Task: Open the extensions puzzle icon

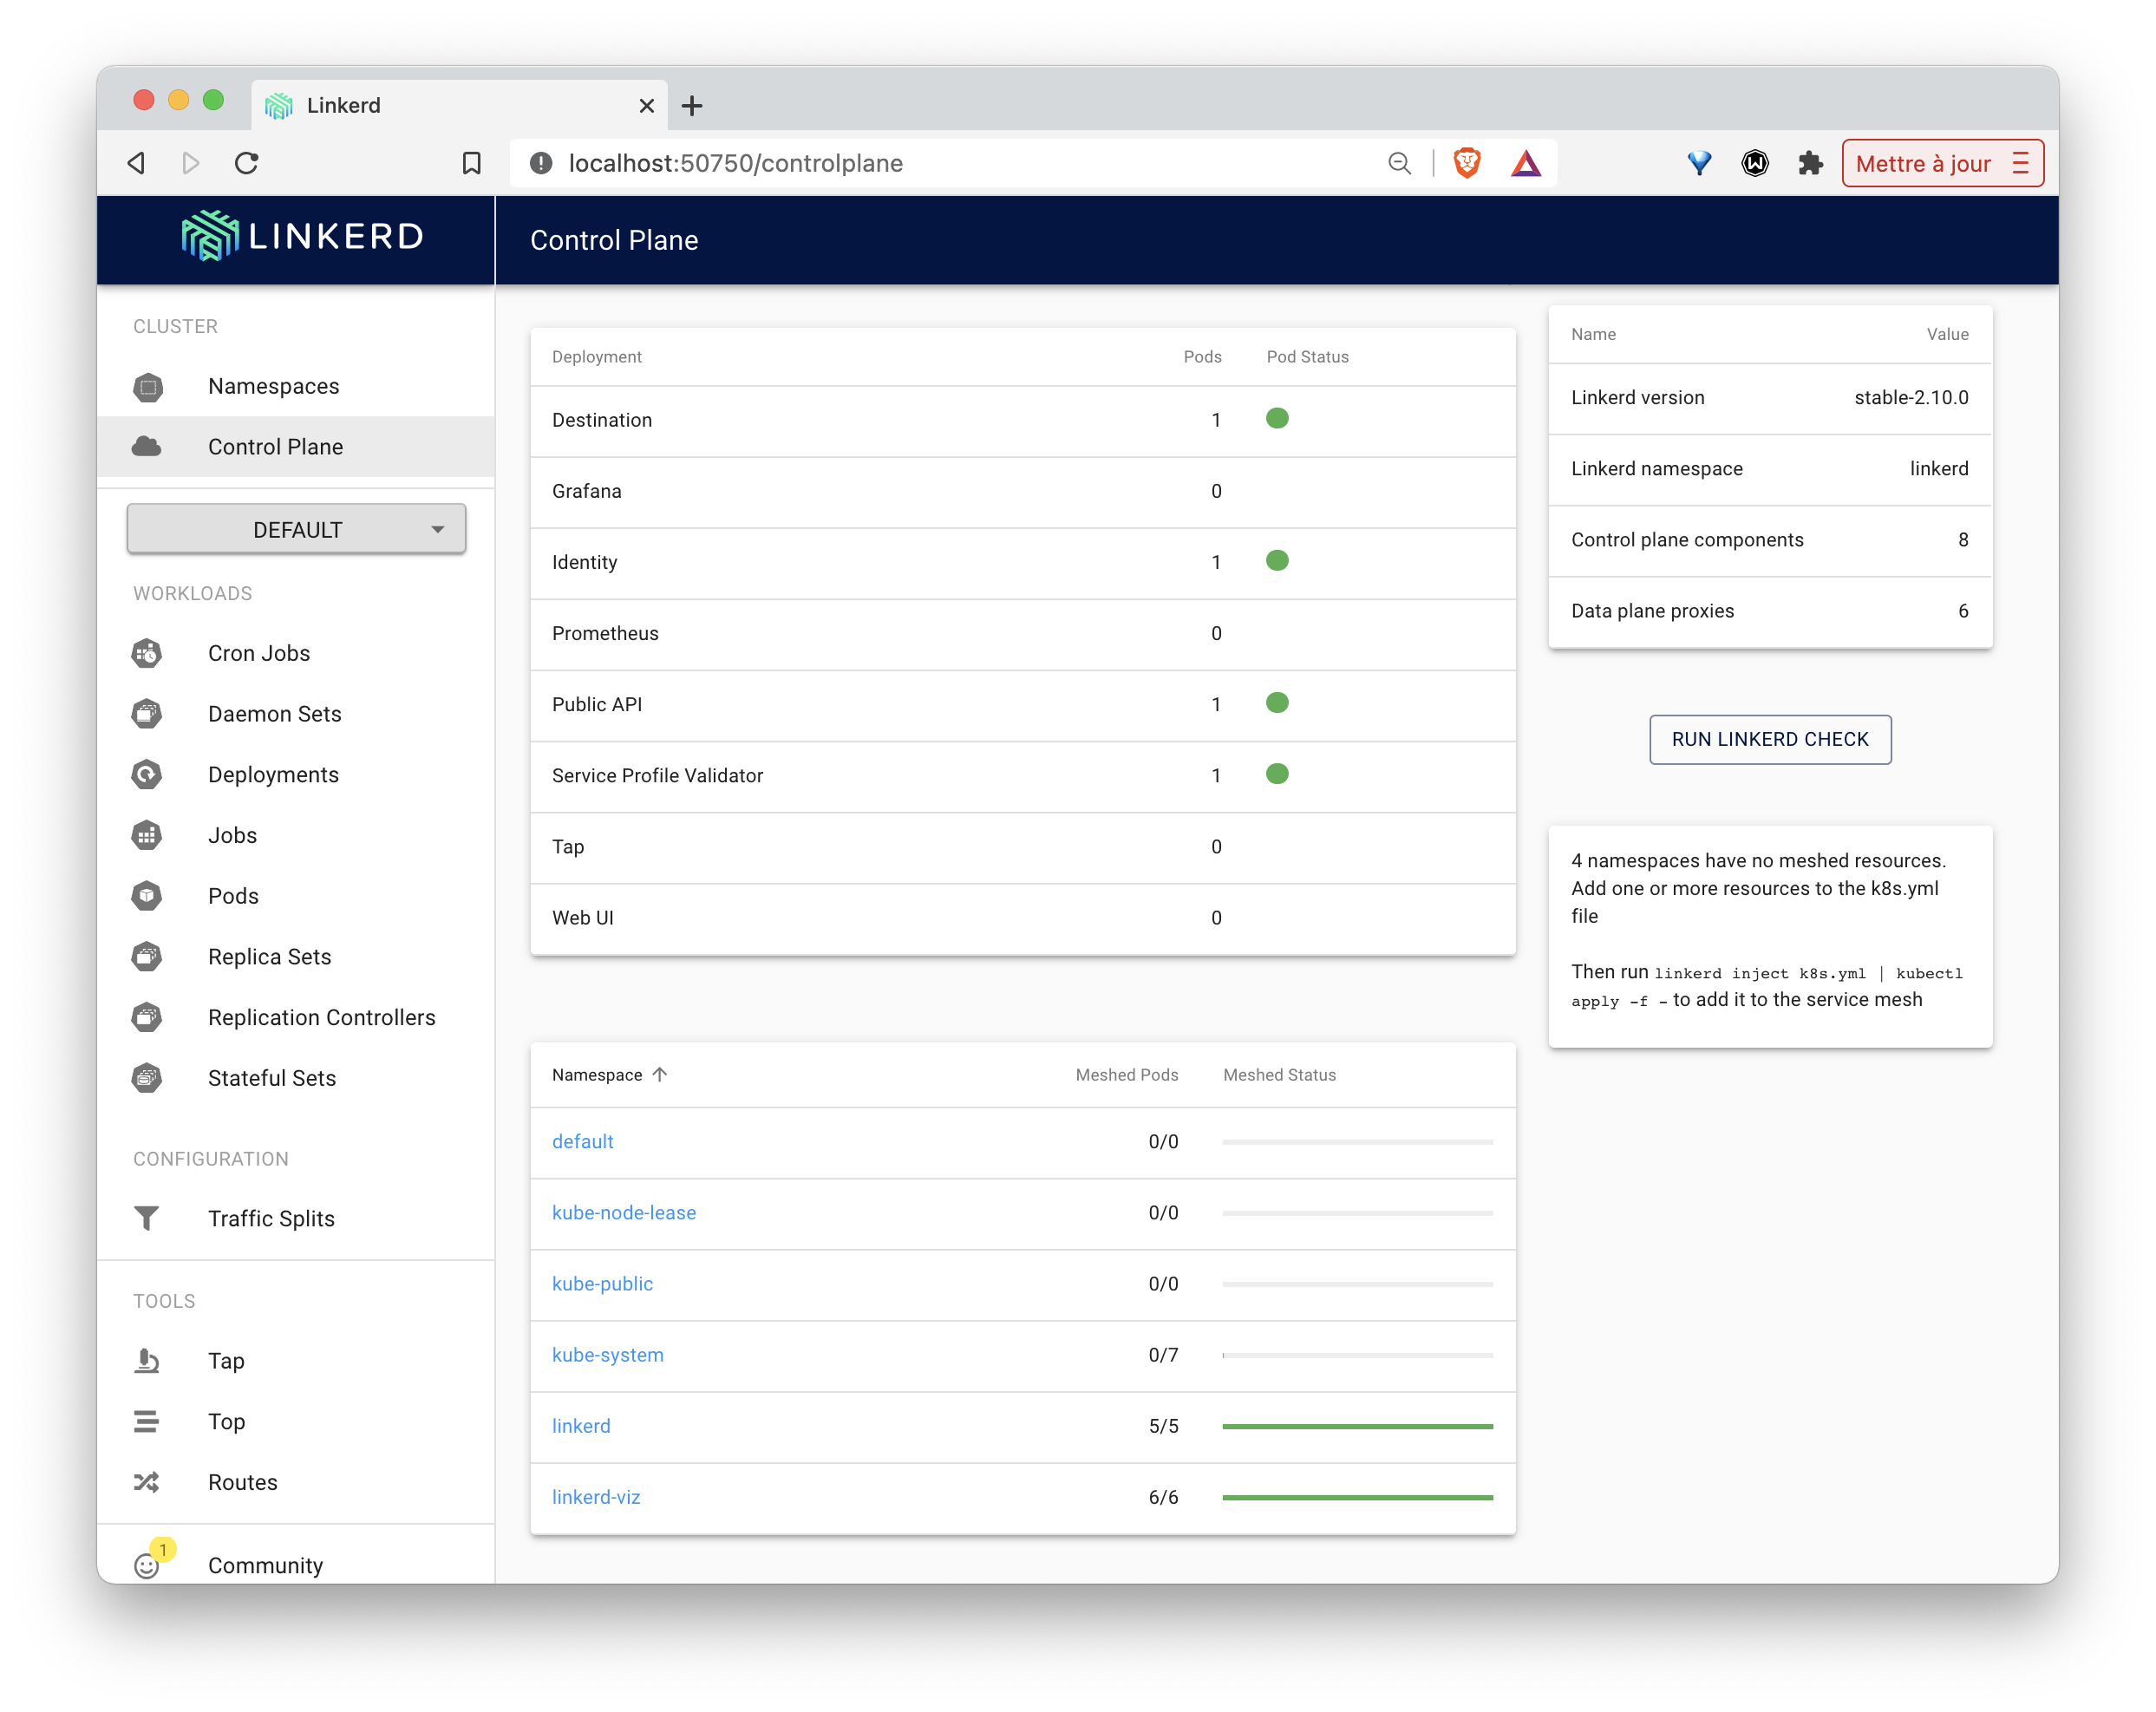Action: [1810, 163]
